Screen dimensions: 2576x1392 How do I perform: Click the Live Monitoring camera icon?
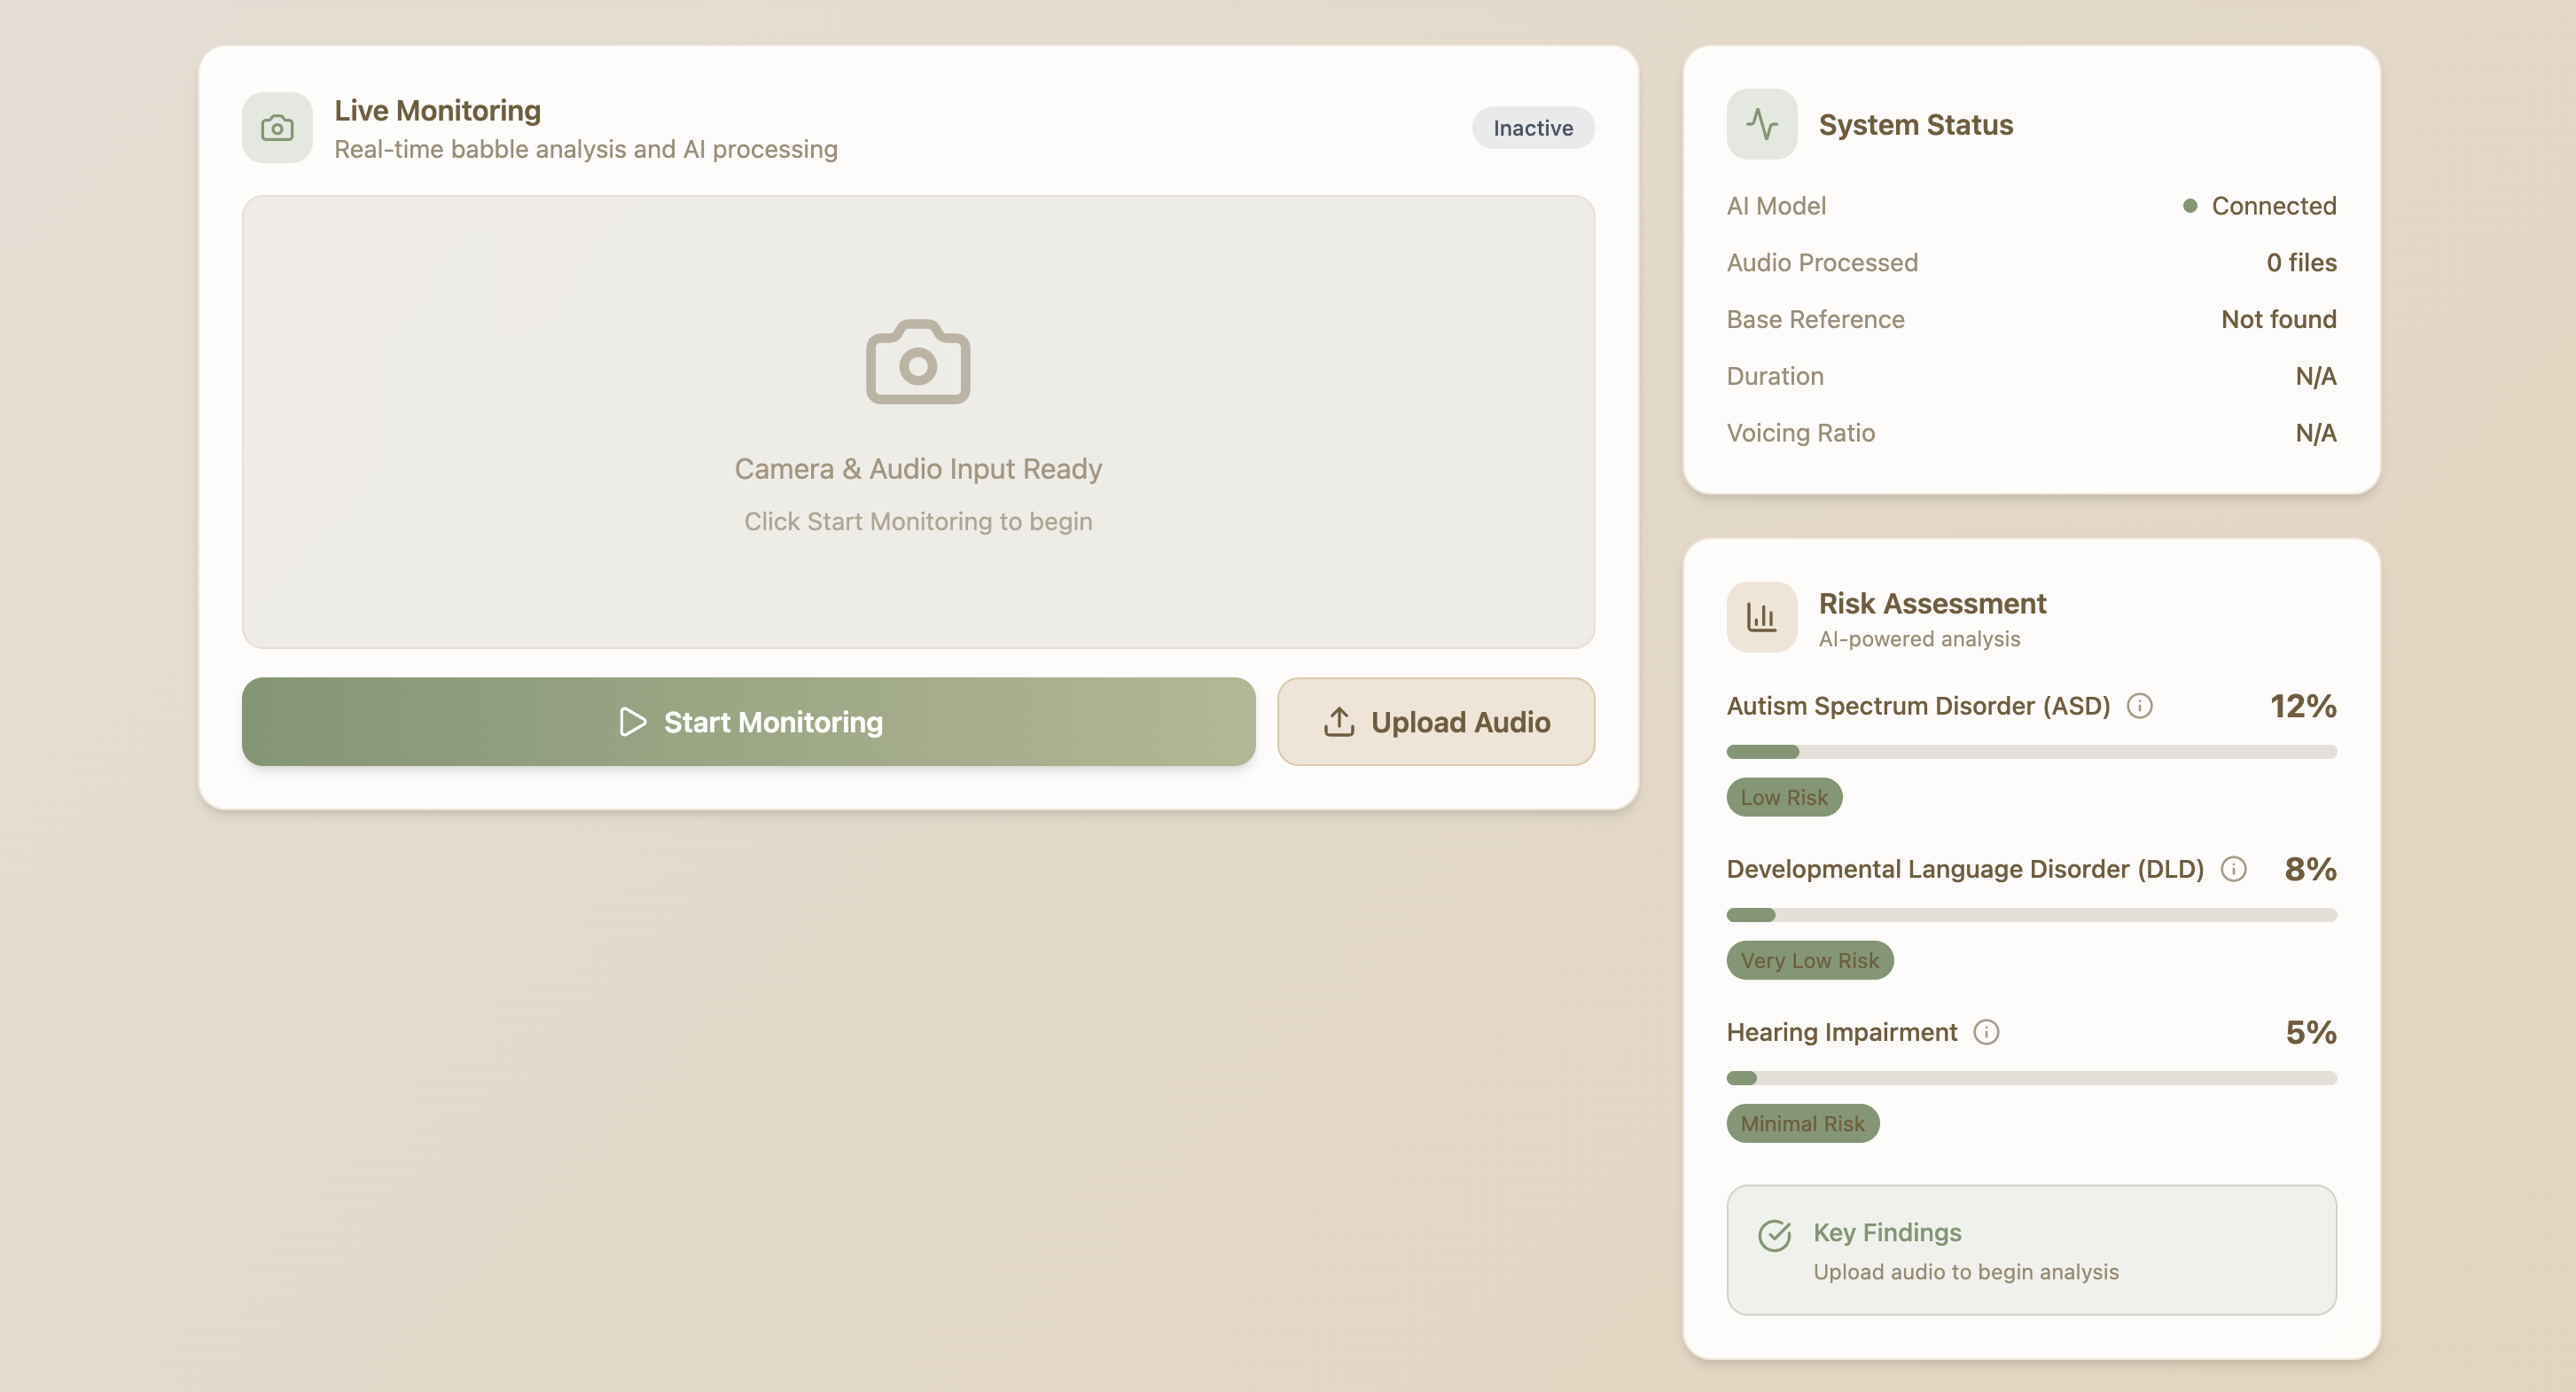277,128
